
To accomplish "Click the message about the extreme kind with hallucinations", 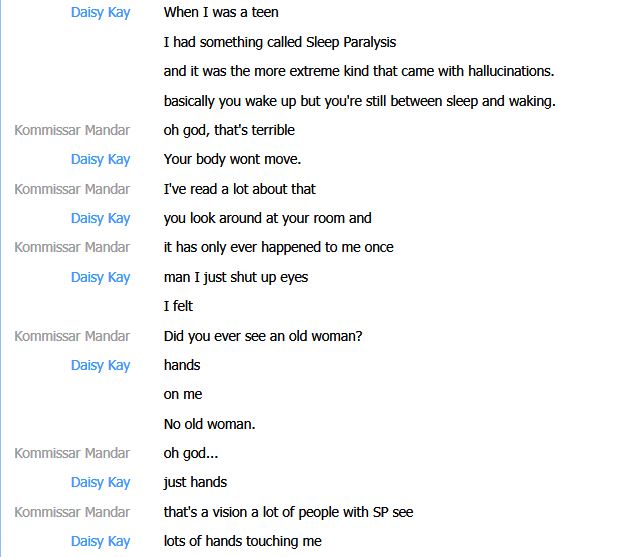I will pos(359,71).
